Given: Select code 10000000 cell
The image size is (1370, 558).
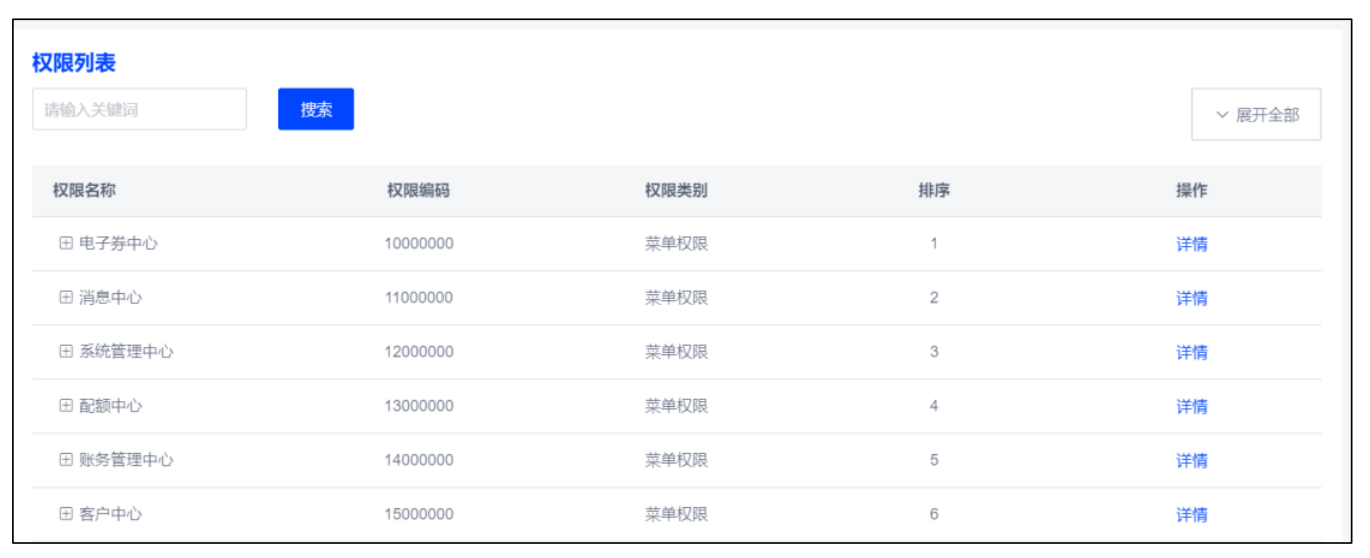Looking at the screenshot, I should (419, 243).
